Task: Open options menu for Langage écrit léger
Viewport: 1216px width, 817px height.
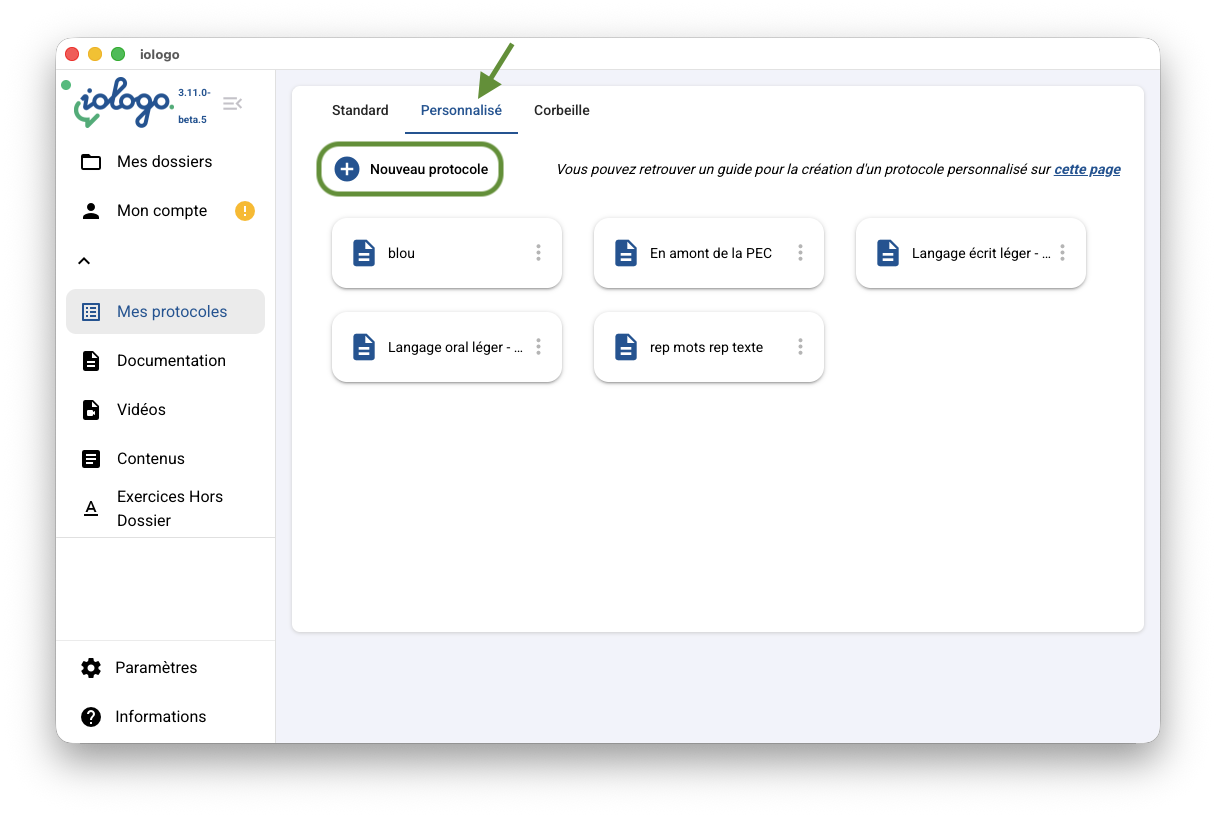Action: [1062, 253]
